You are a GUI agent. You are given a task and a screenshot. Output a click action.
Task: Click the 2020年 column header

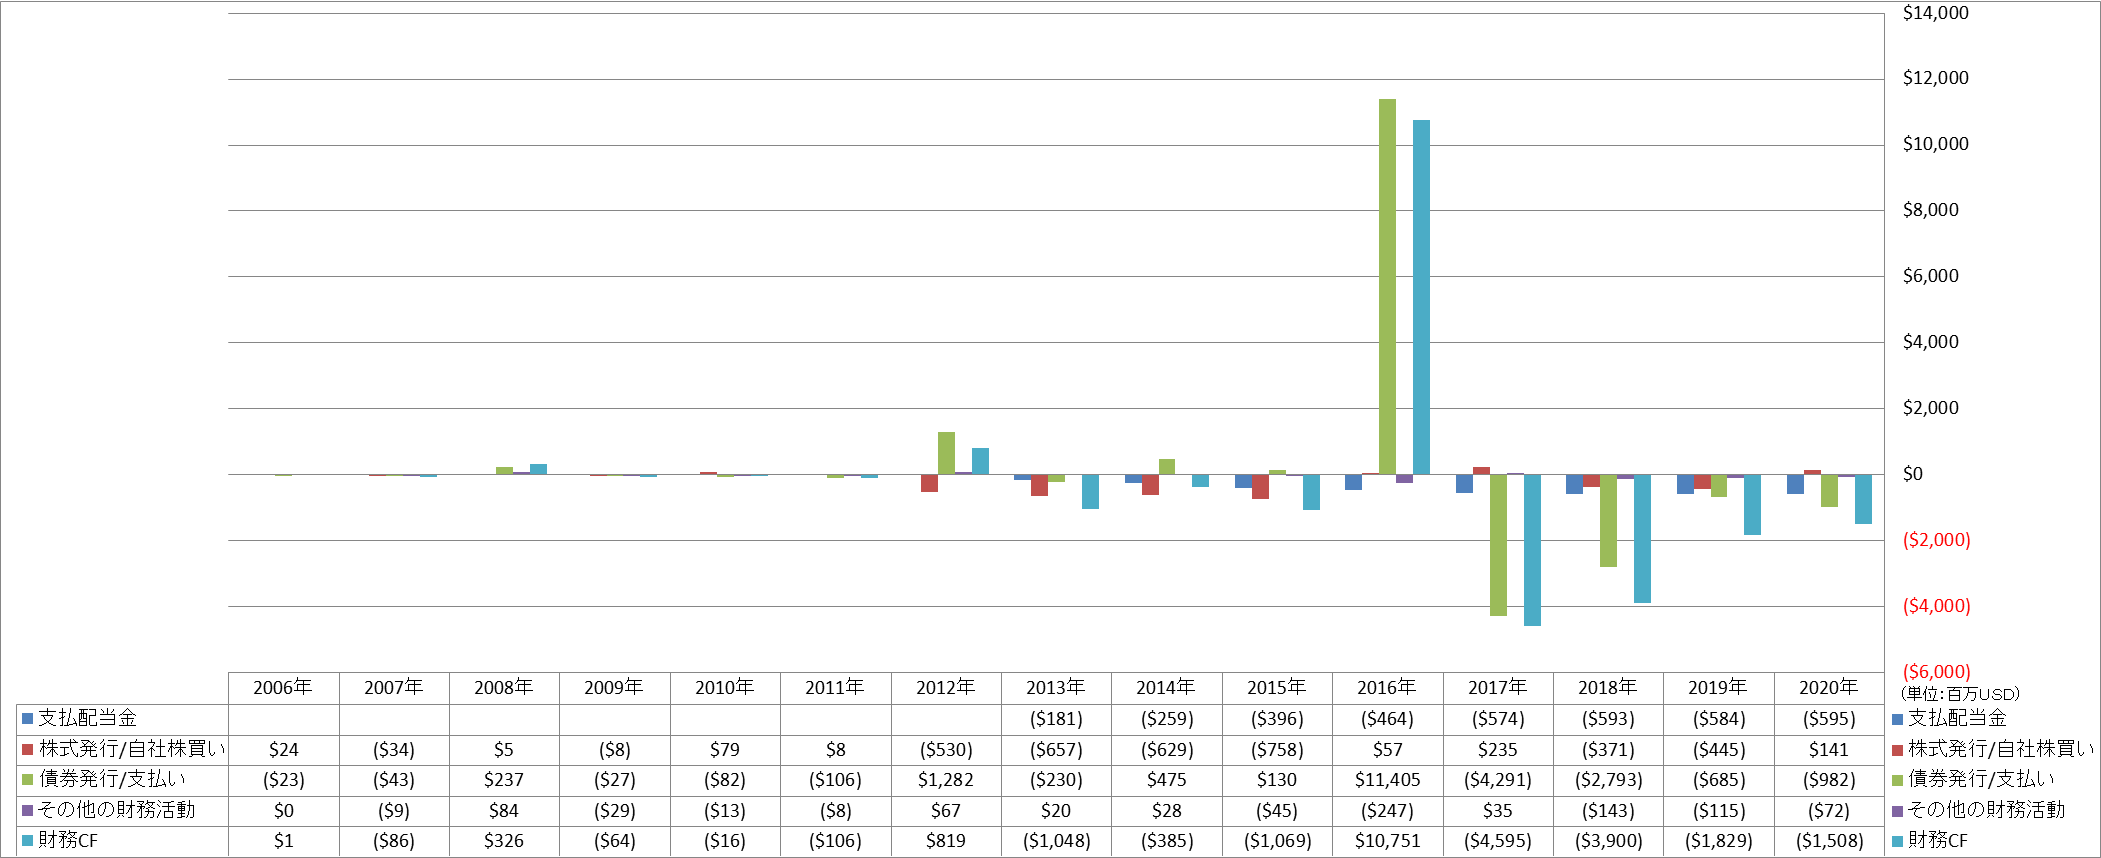click(x=1829, y=687)
